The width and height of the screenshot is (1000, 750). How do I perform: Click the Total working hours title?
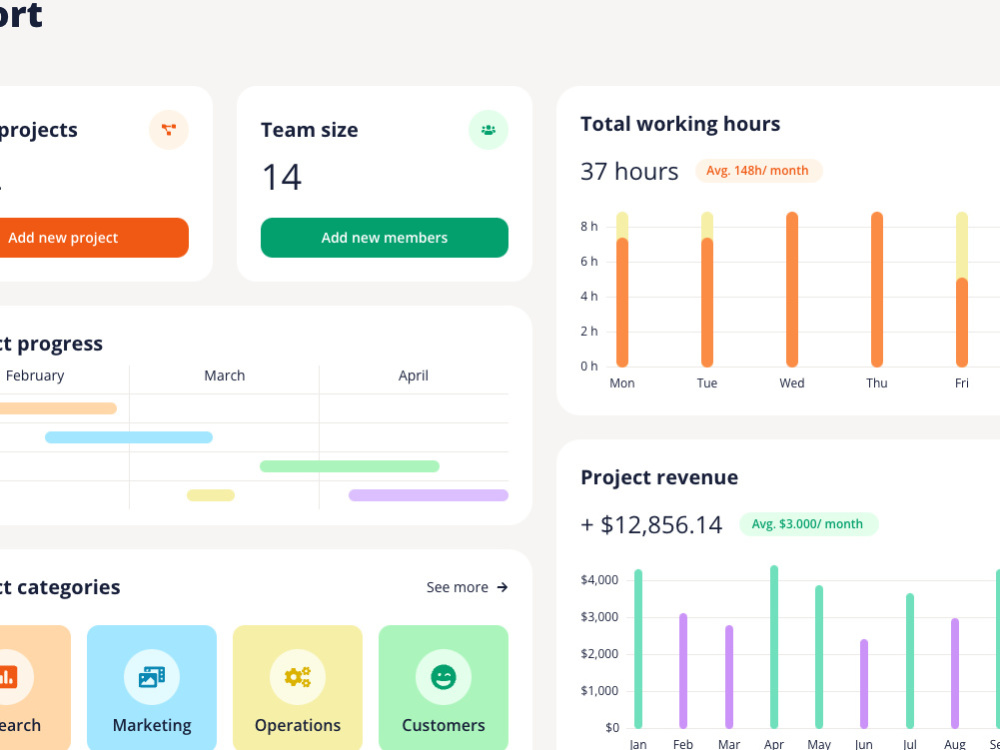pos(680,124)
